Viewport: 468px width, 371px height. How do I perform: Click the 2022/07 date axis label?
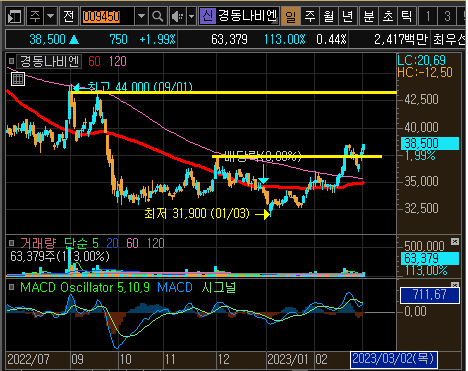[28, 359]
